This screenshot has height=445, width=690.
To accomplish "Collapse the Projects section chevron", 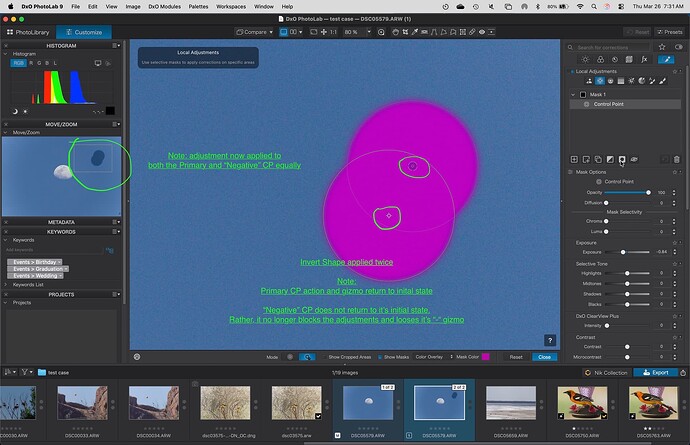I will pos(6,303).
